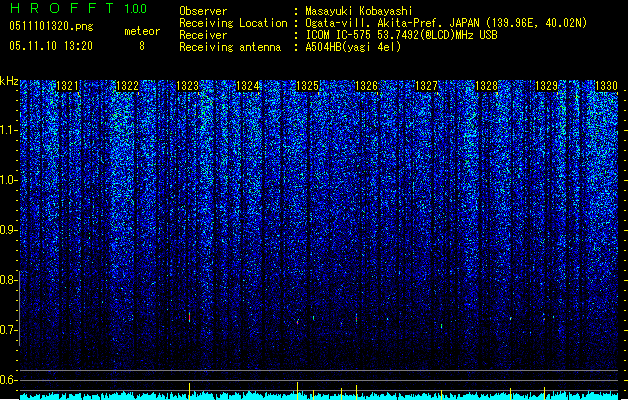Click the kHz axis unit label
Image resolution: width=629 pixels, height=400 pixels.
point(9,81)
